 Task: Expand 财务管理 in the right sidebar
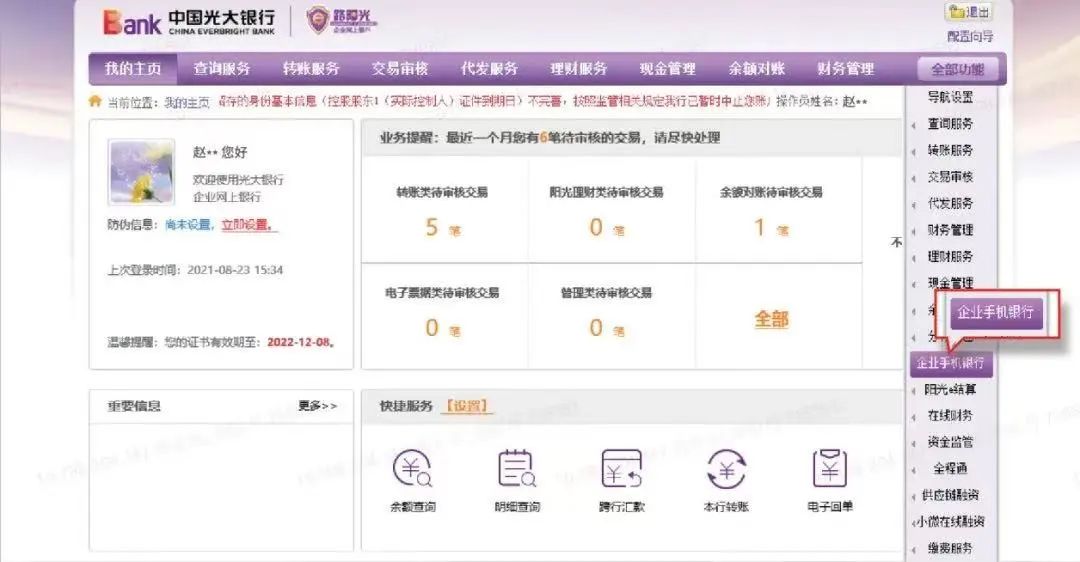click(x=951, y=230)
